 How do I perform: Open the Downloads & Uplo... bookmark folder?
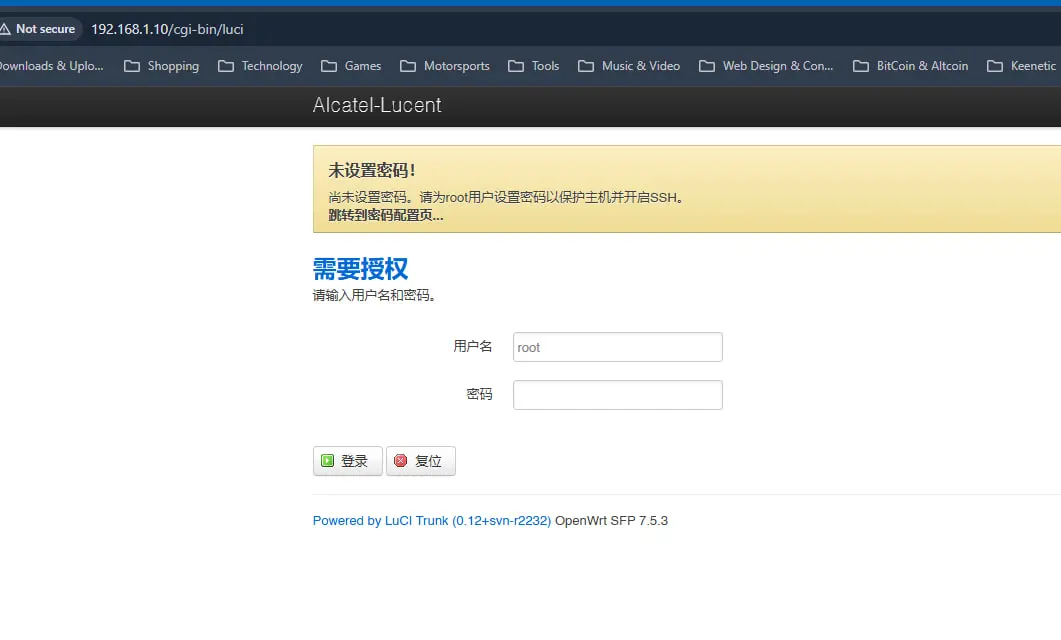coord(51,66)
